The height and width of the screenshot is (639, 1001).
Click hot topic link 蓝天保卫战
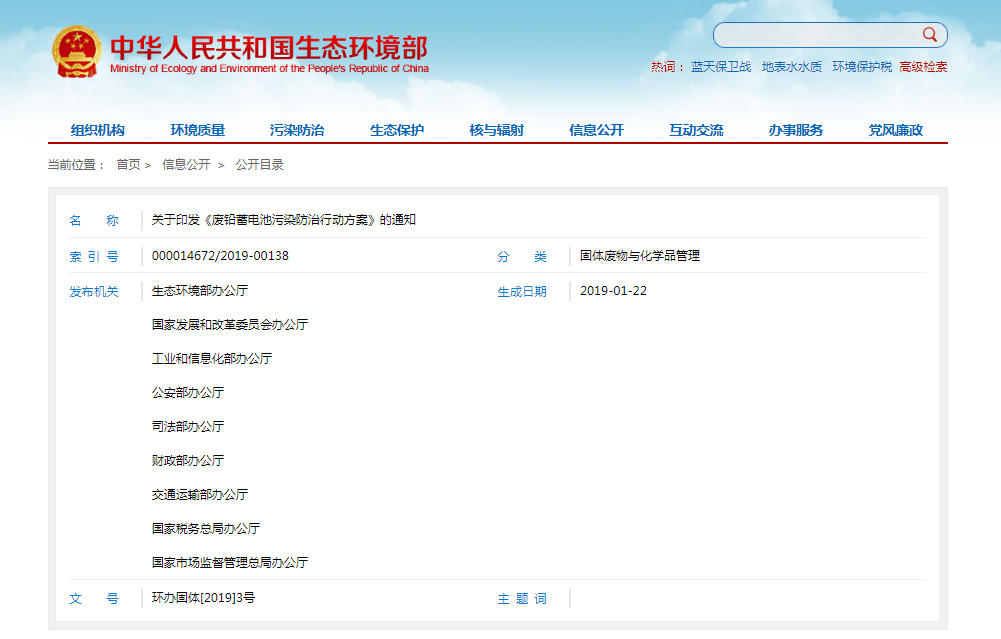tap(720, 67)
